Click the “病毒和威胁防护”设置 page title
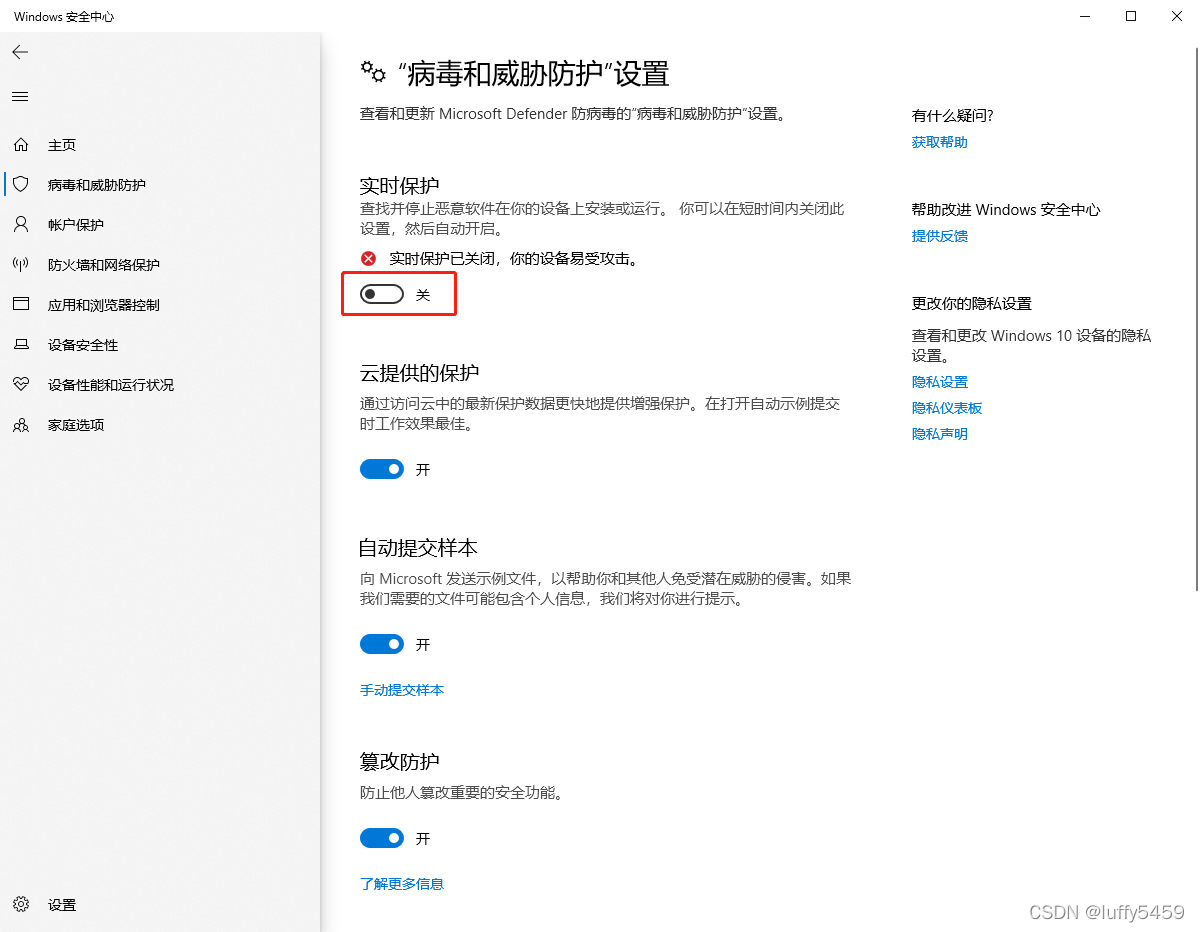 point(533,73)
